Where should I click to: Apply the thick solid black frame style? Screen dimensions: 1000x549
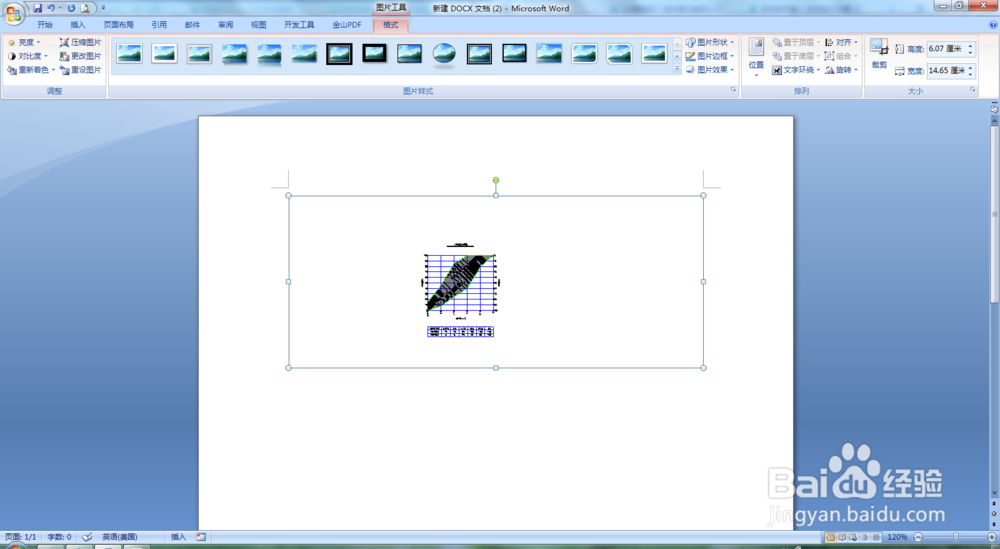[x=374, y=54]
